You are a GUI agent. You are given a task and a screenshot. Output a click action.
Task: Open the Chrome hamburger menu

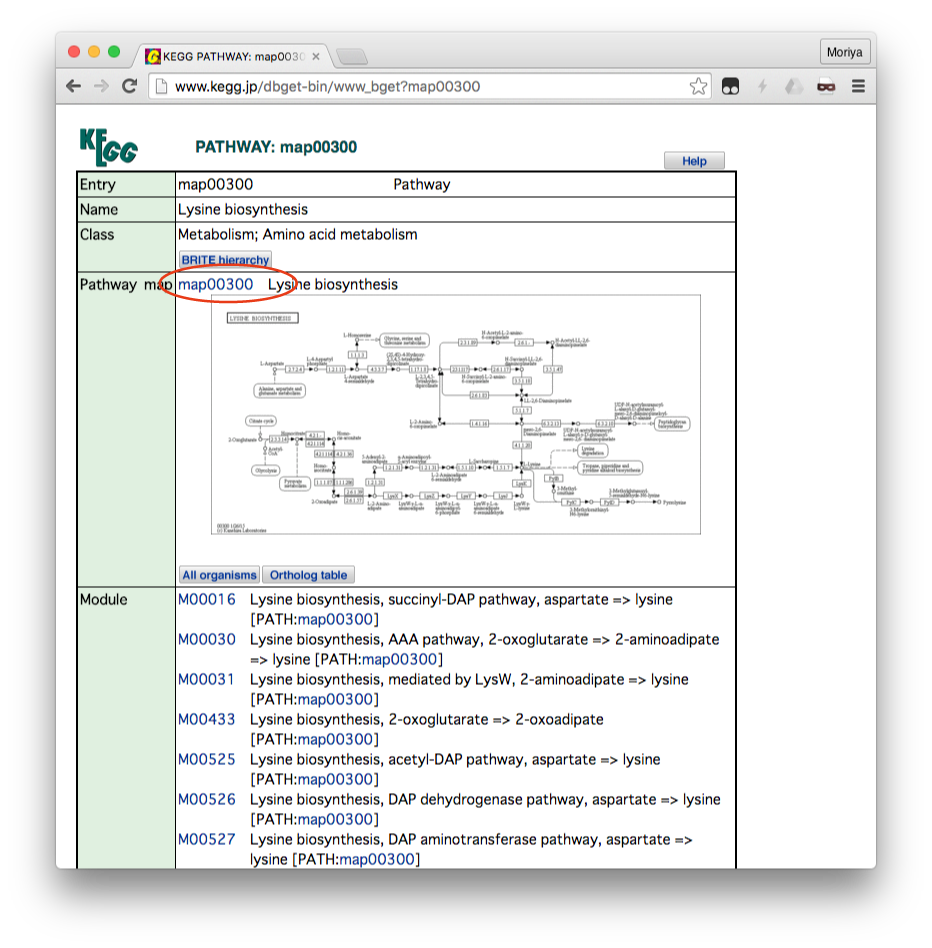(x=858, y=86)
